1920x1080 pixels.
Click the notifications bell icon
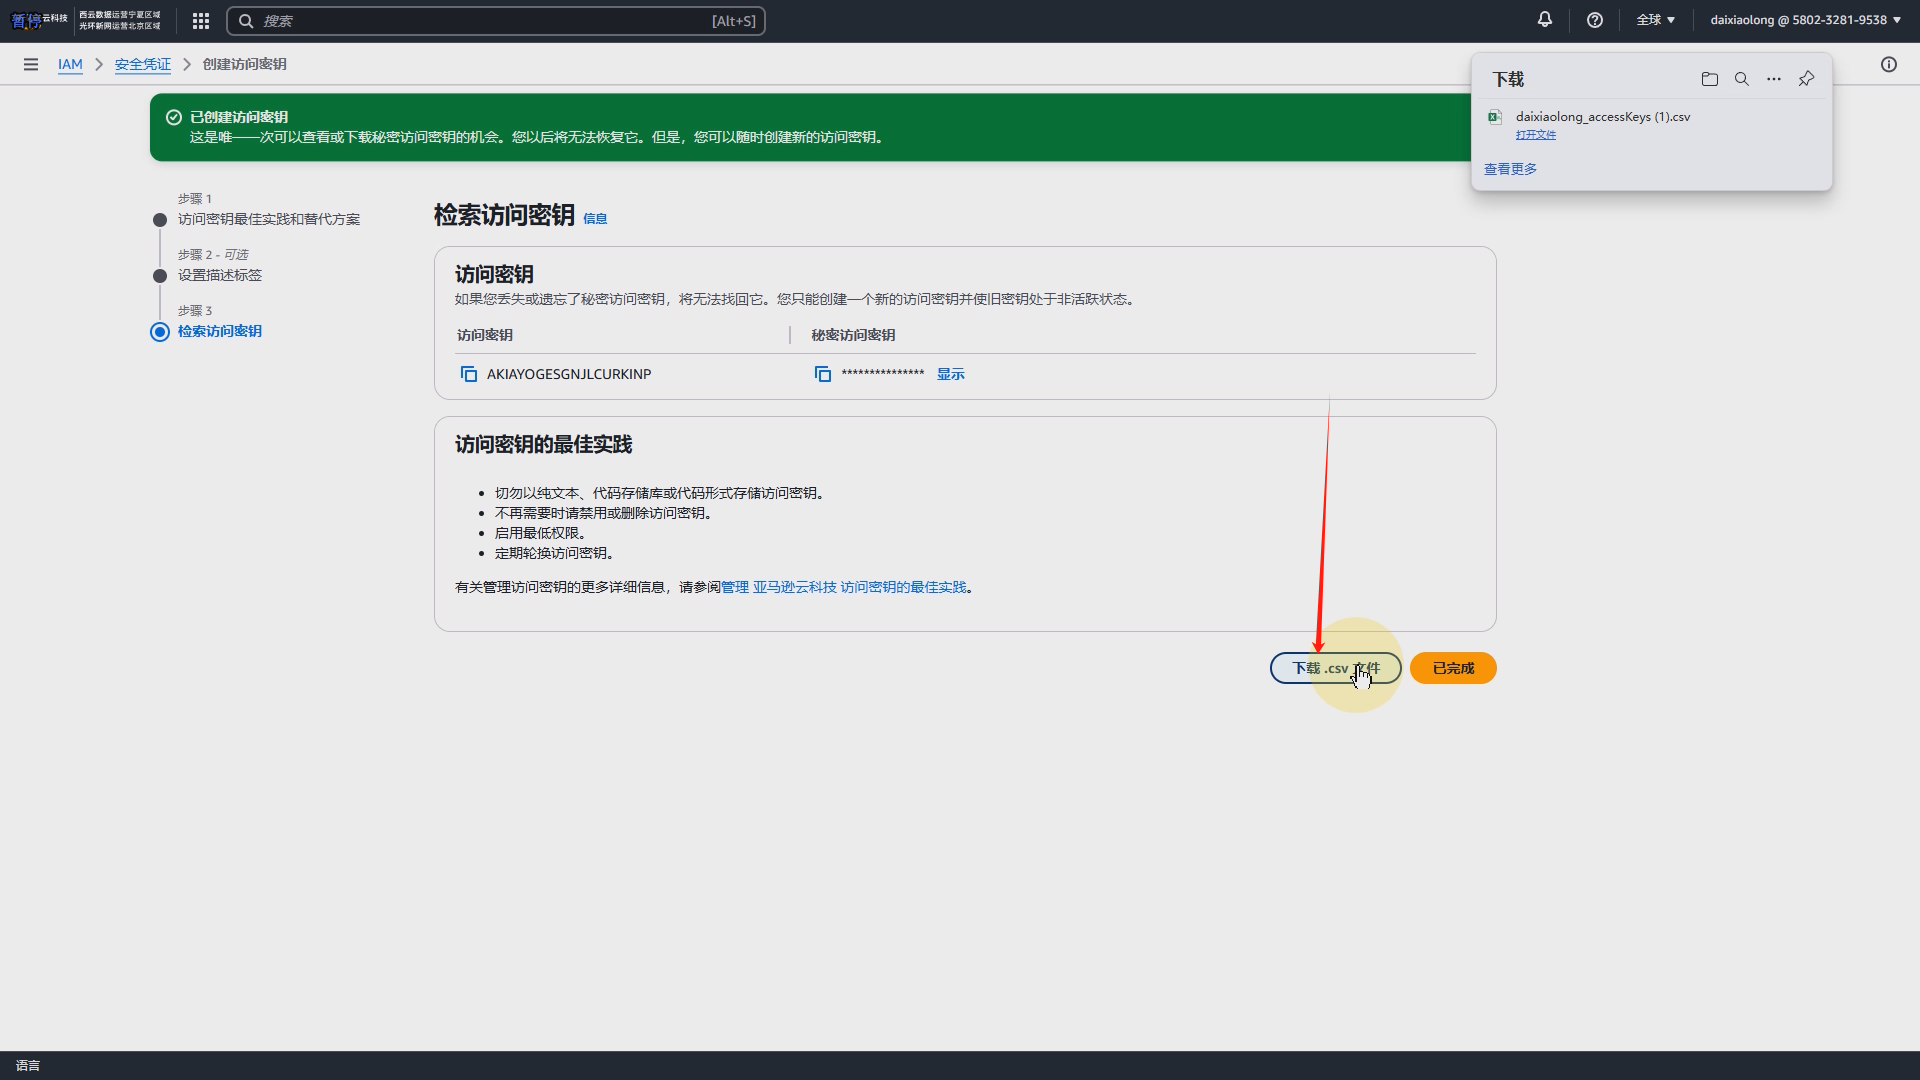pos(1545,20)
